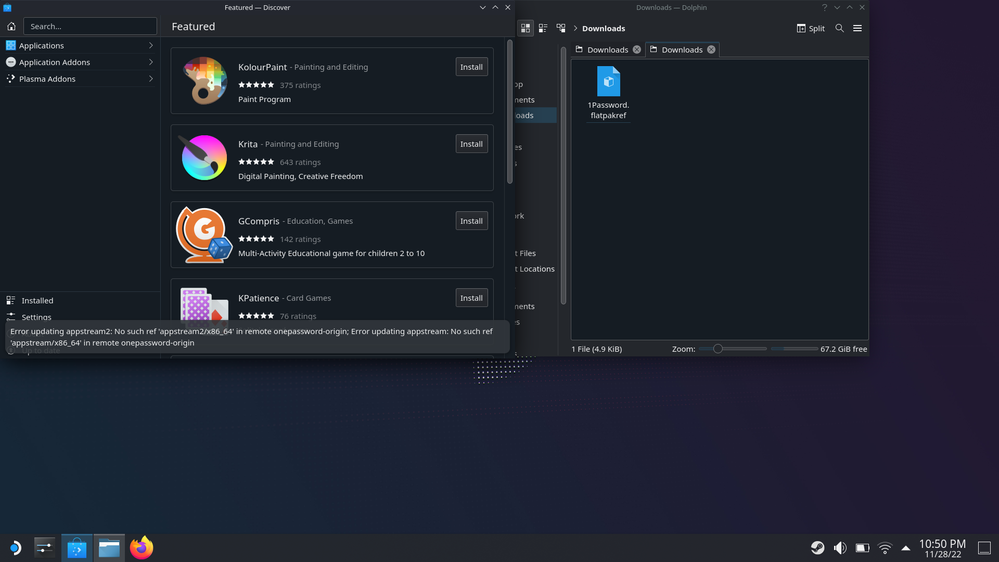Click the KolourPaint app icon

point(205,81)
